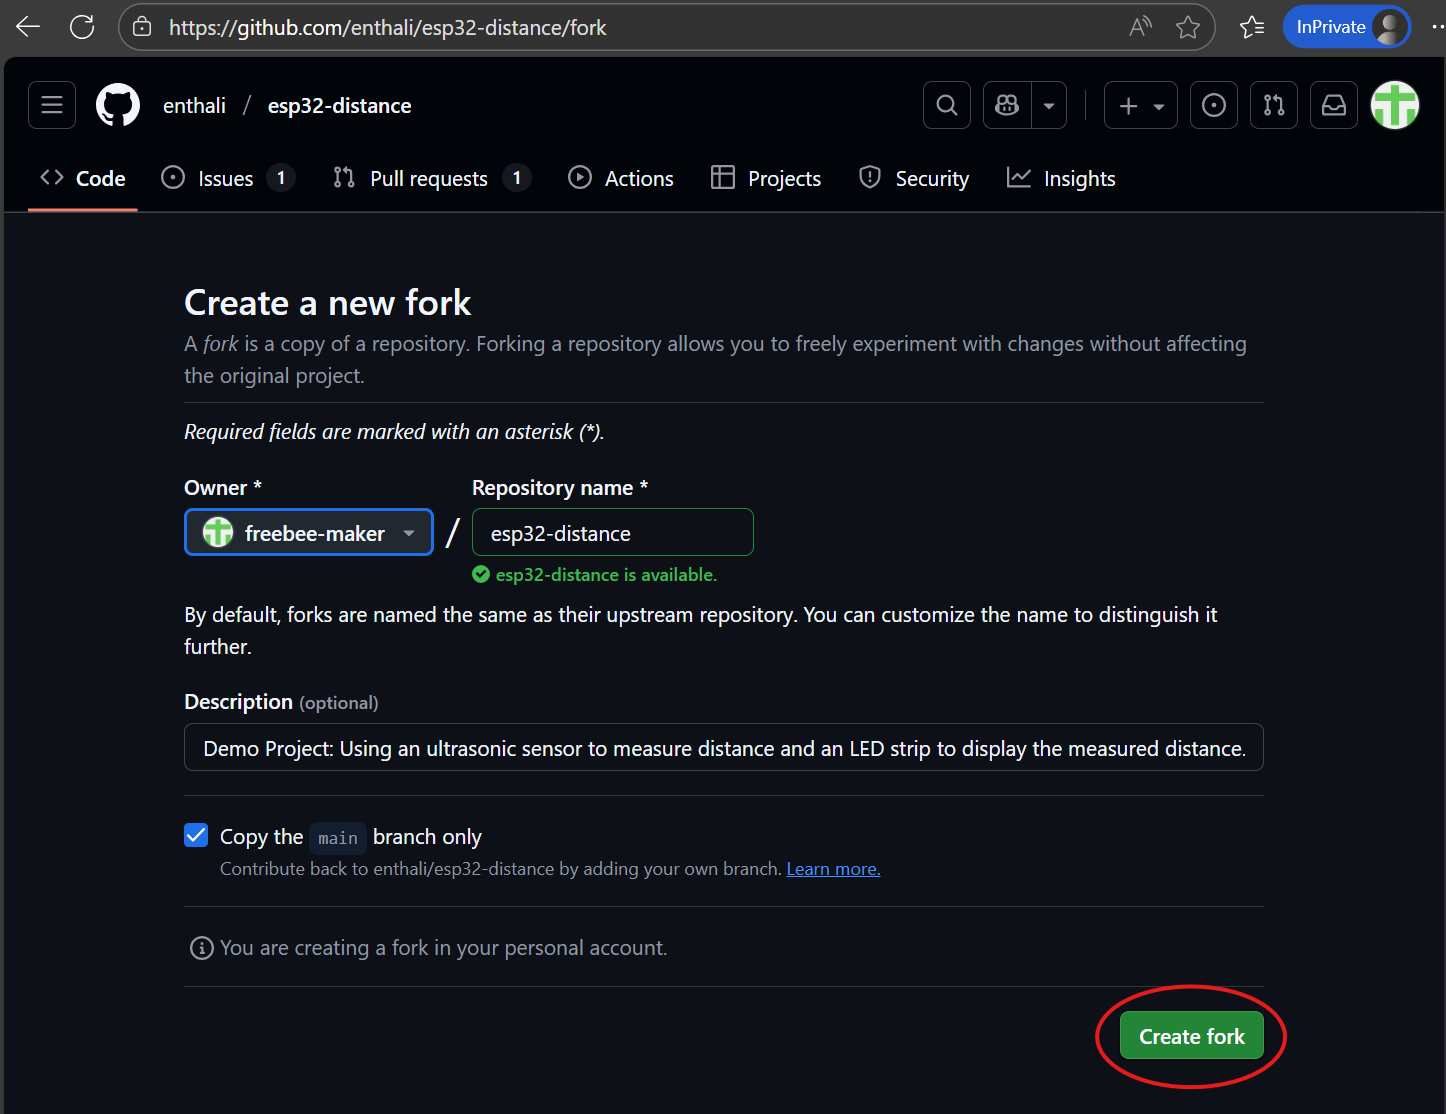Open the GitHub search icon
The width and height of the screenshot is (1446, 1114).
point(946,105)
